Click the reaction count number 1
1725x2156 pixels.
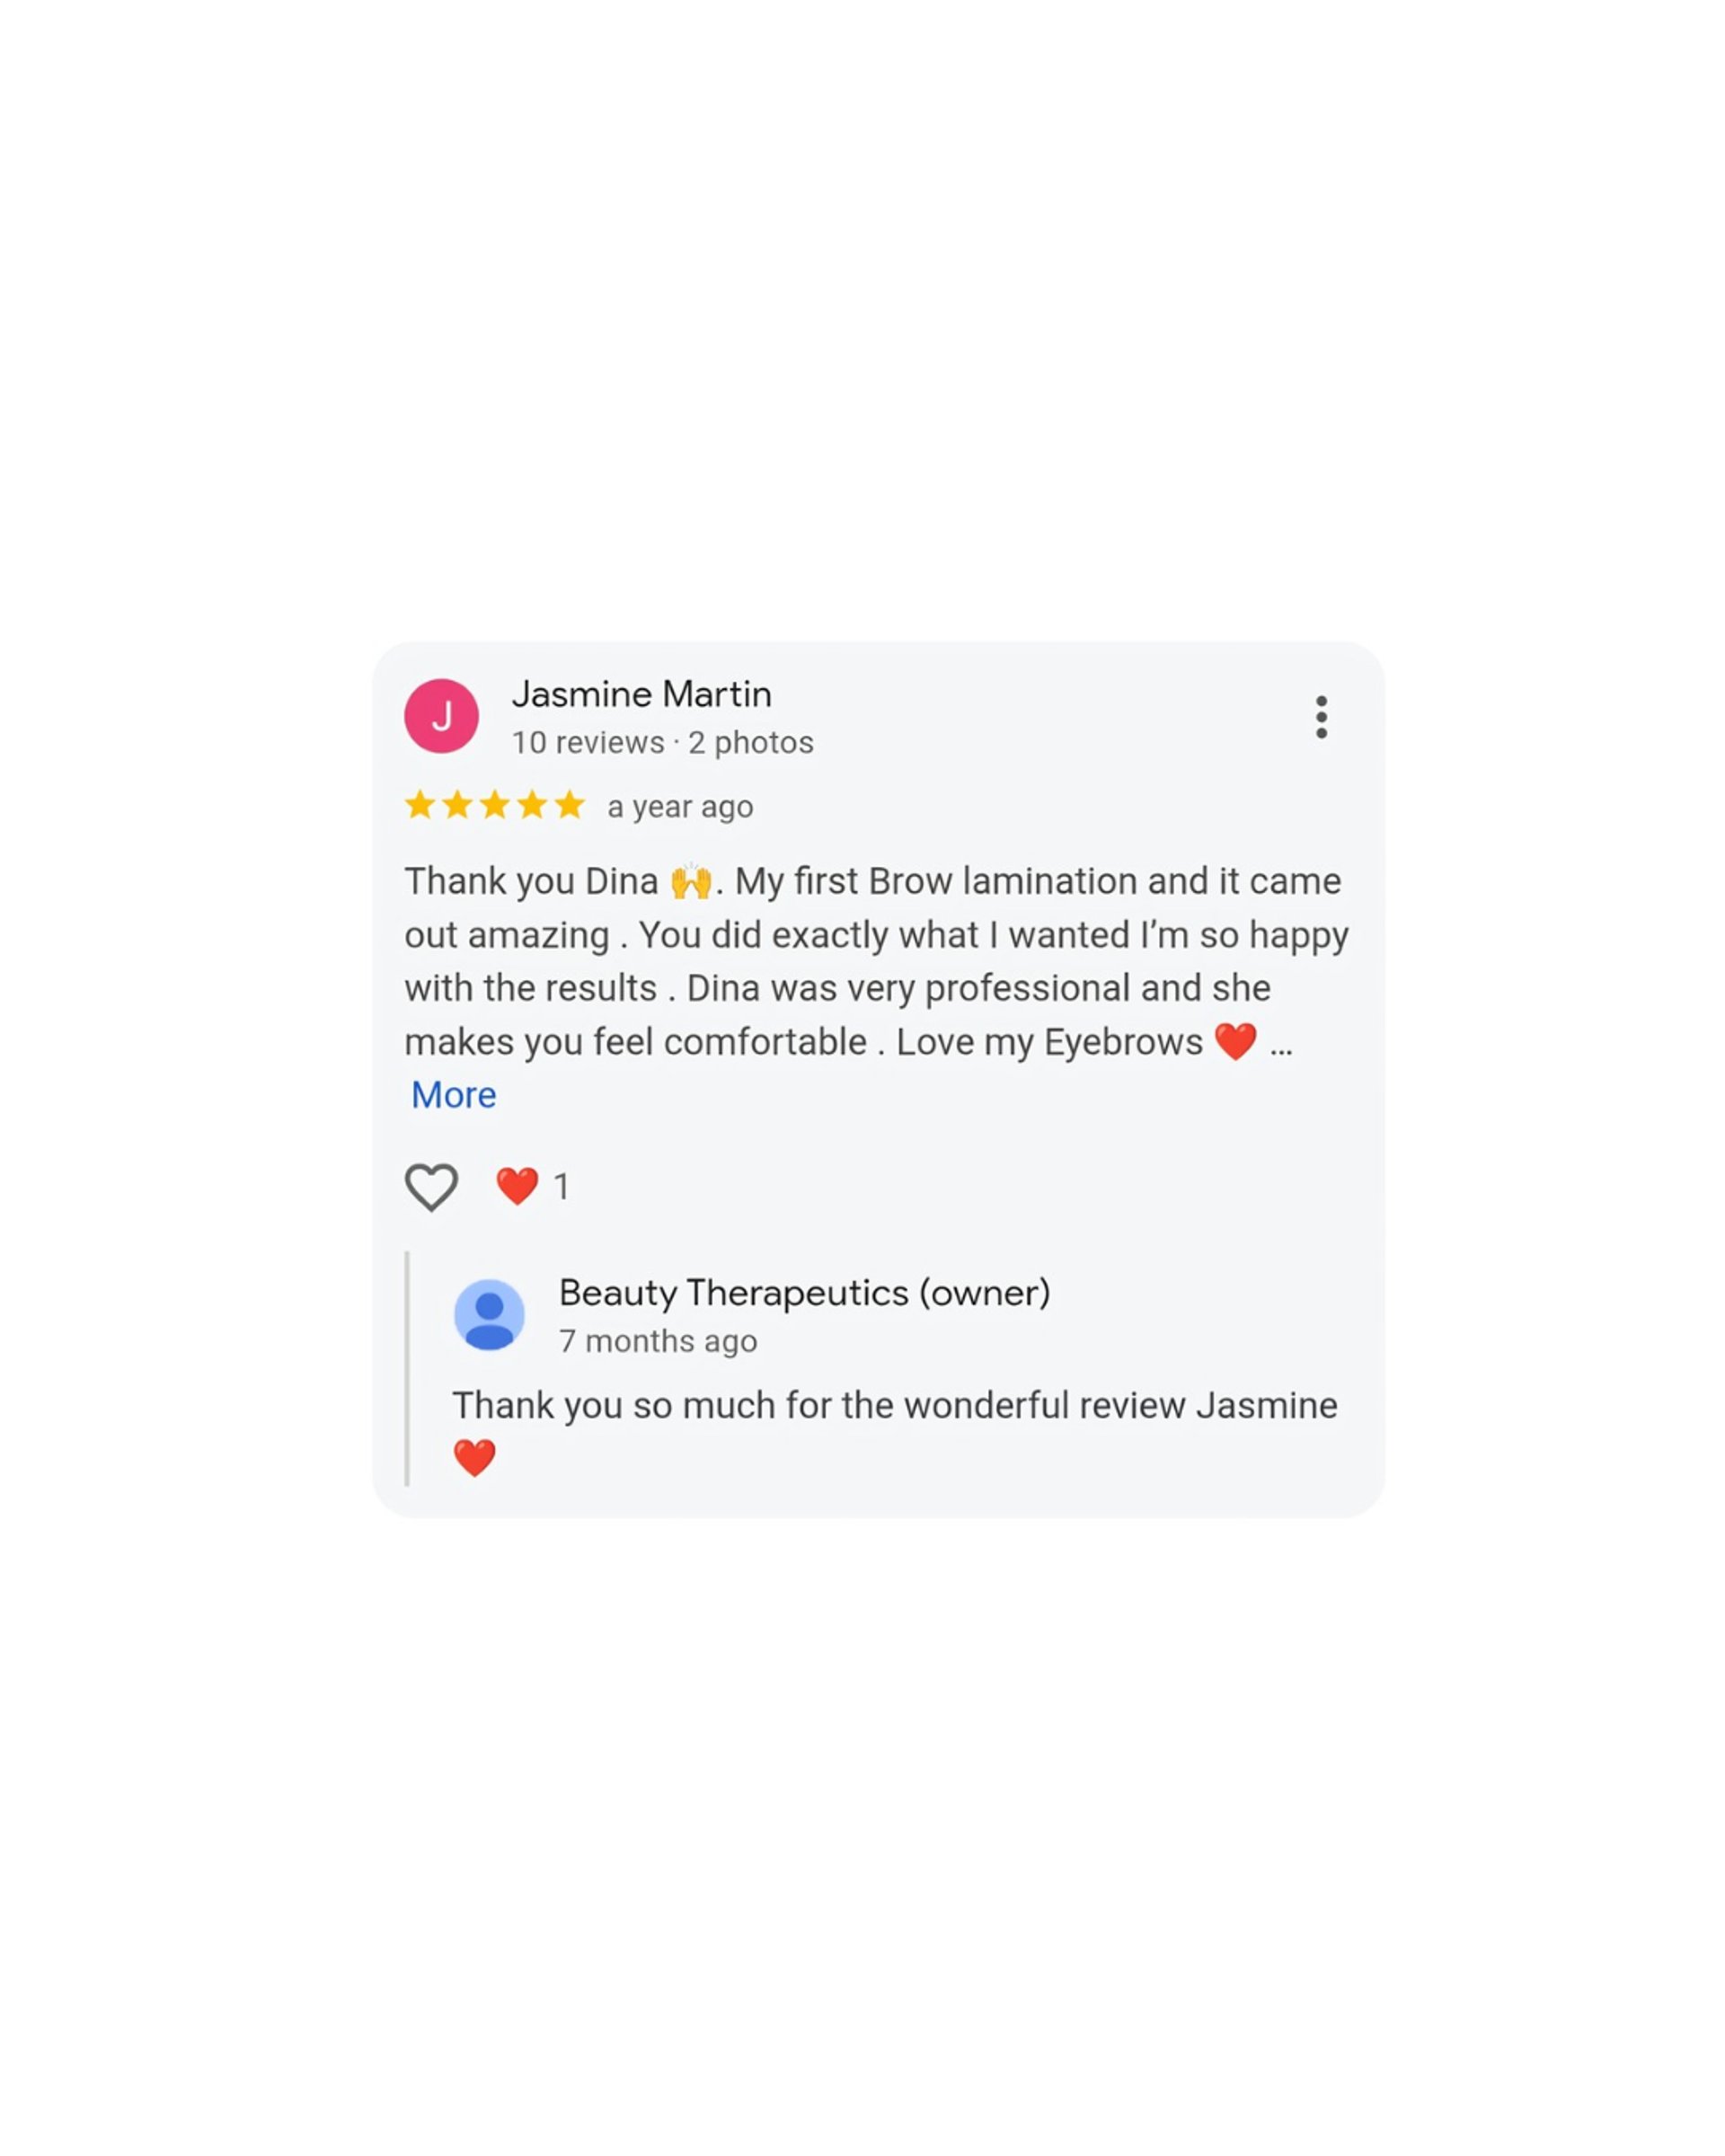(x=561, y=1187)
